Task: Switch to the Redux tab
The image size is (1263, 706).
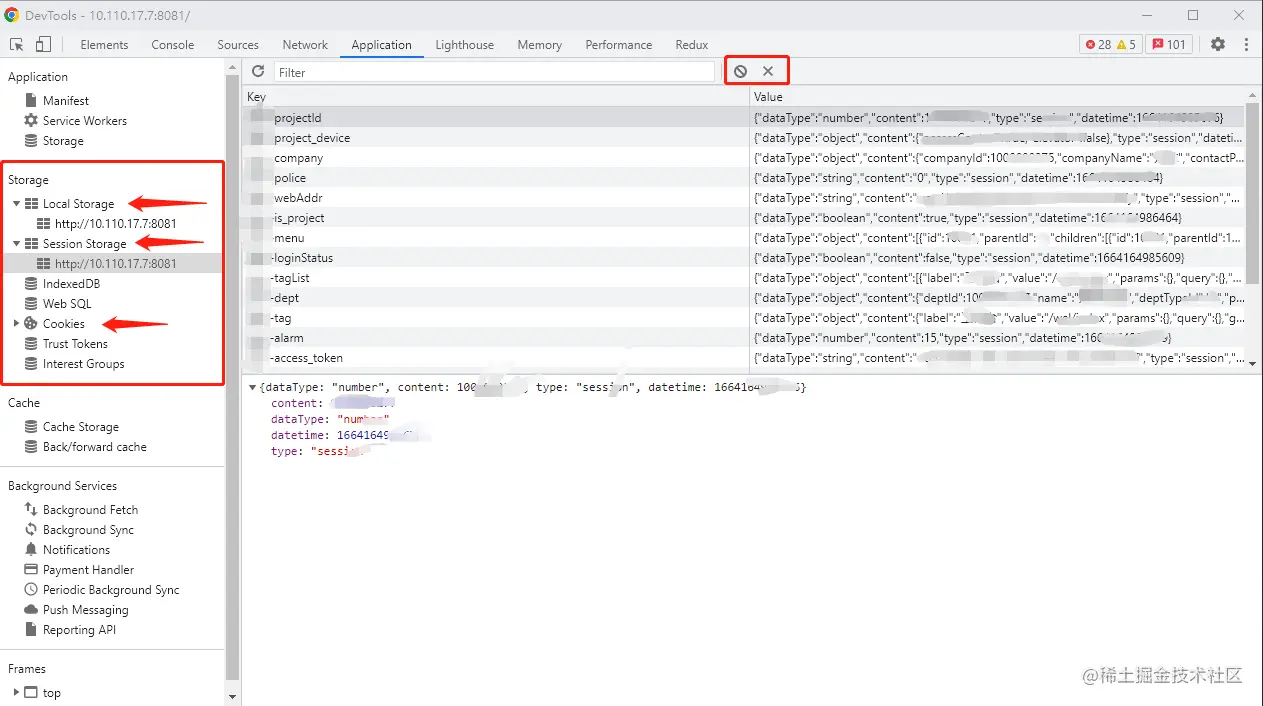Action: [x=692, y=45]
